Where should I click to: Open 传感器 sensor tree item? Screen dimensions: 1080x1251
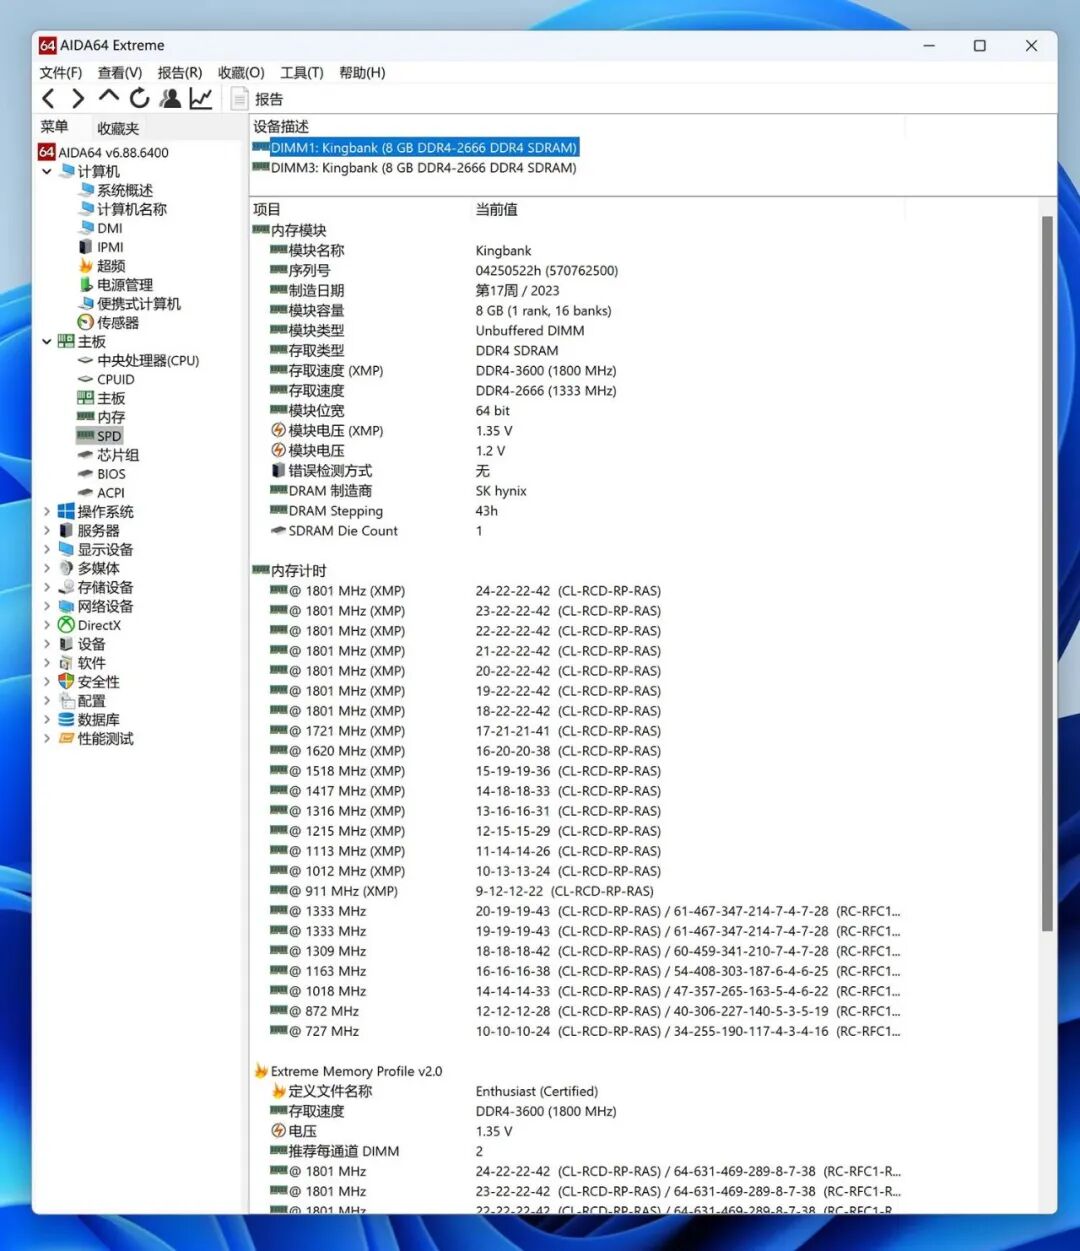109,322
